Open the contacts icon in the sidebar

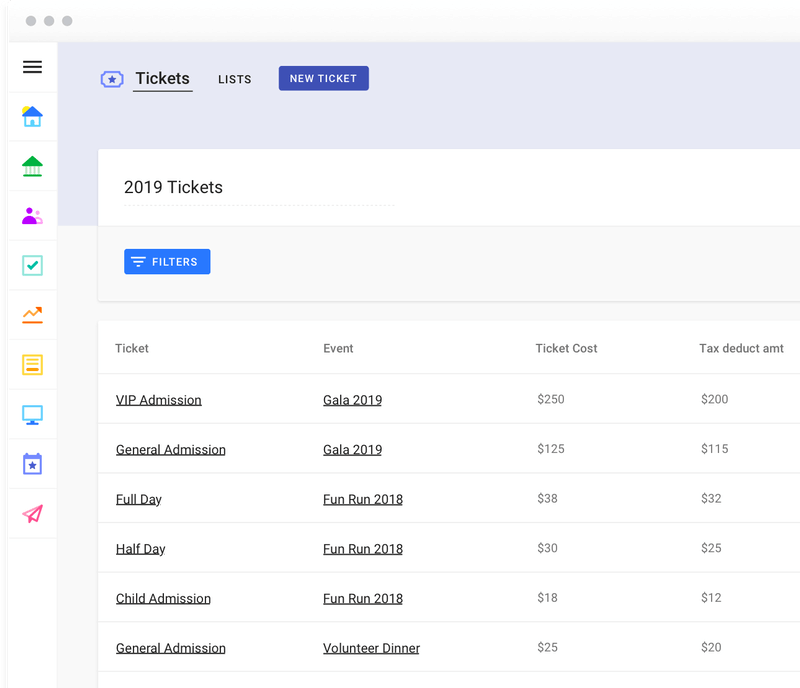[x=32, y=215]
